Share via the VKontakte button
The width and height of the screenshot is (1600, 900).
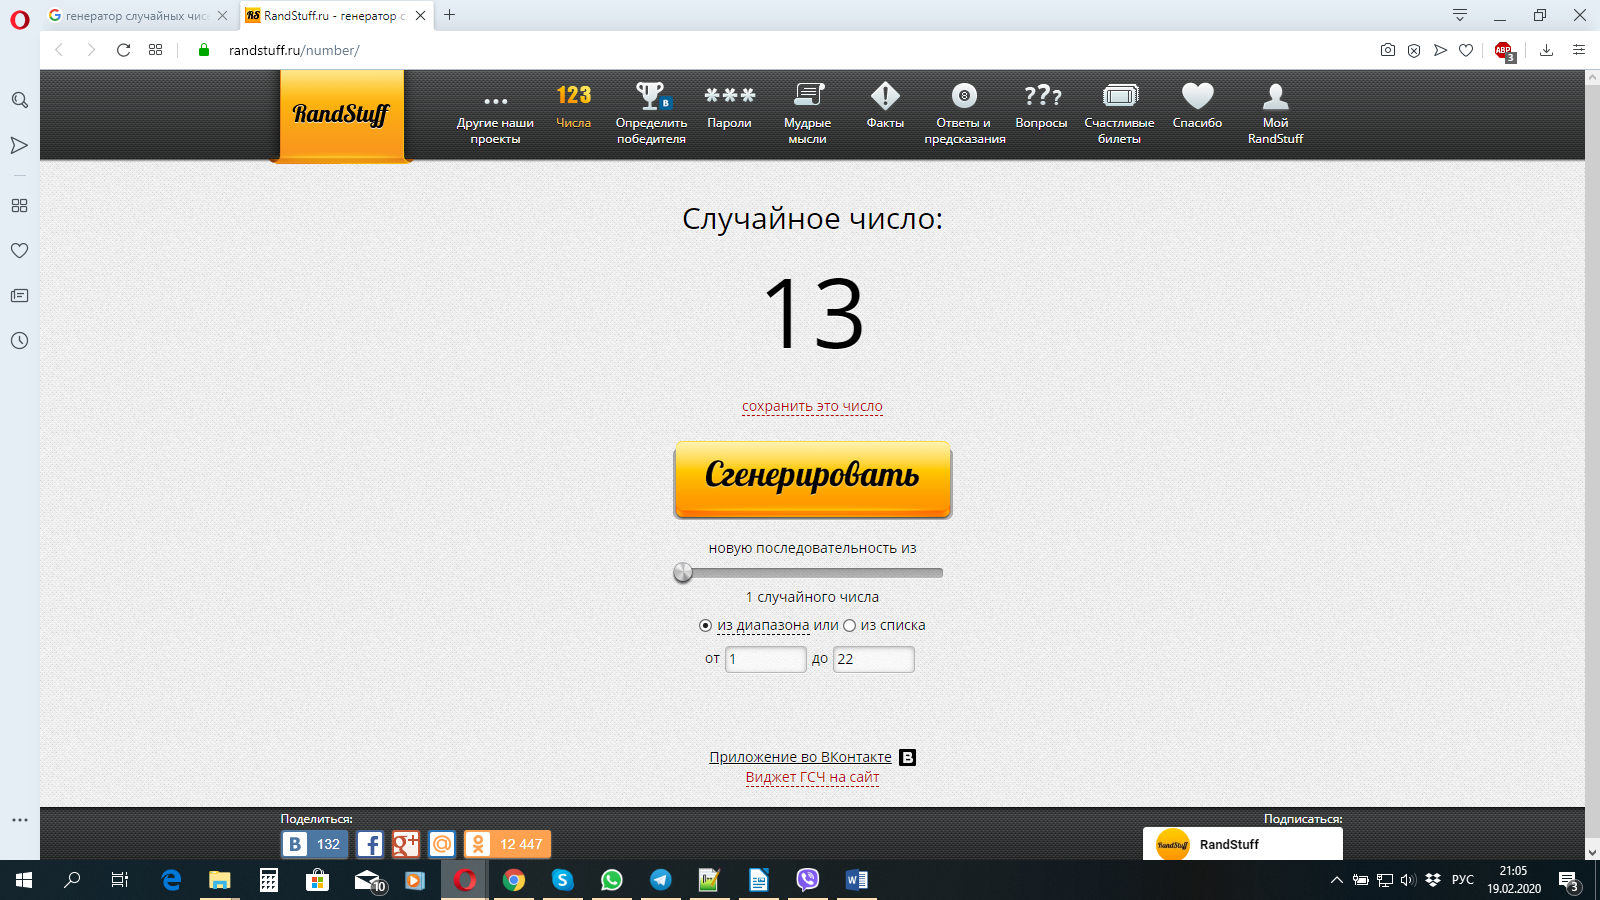click(314, 844)
